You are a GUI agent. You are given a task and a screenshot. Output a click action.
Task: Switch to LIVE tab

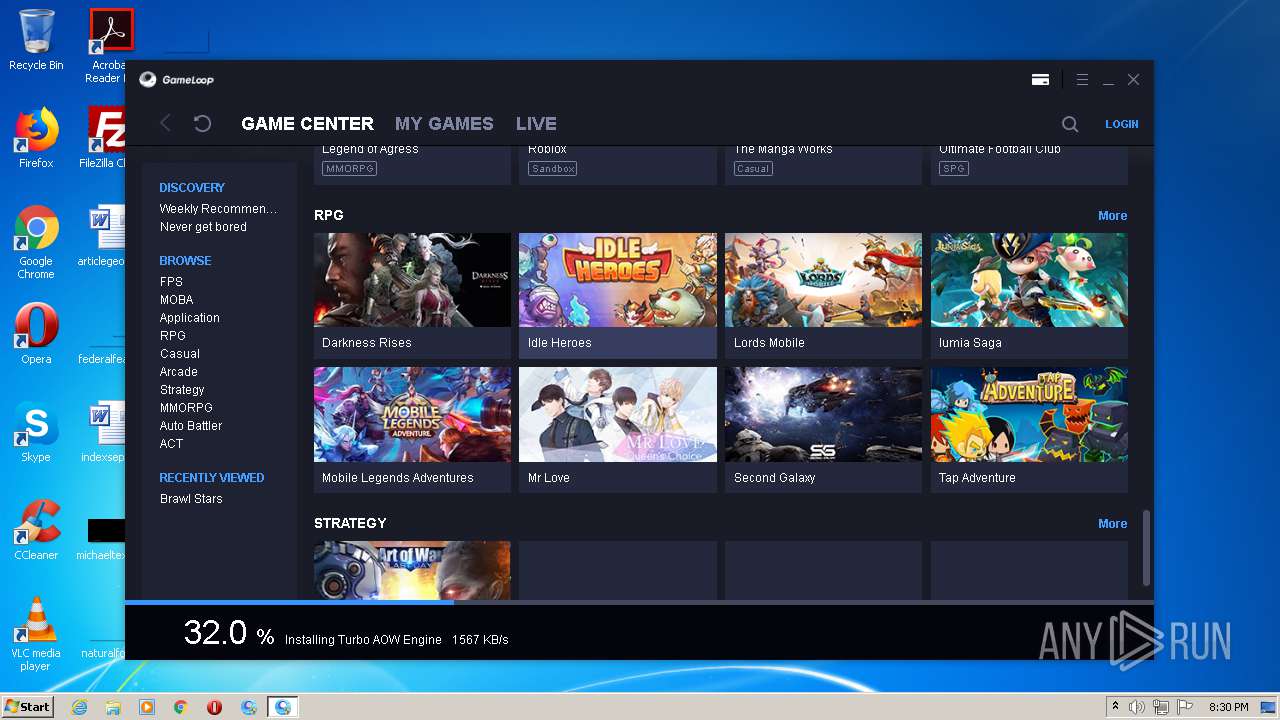pyautogui.click(x=536, y=124)
